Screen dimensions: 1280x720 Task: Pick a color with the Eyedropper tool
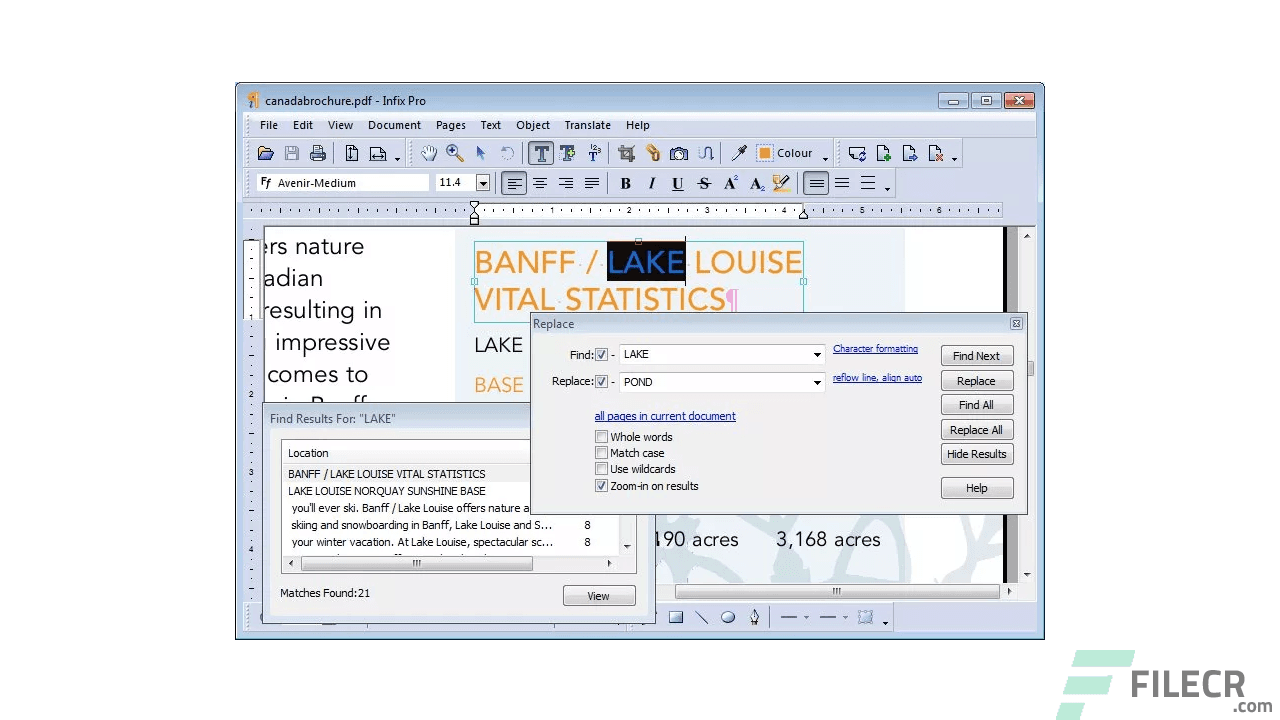[739, 152]
